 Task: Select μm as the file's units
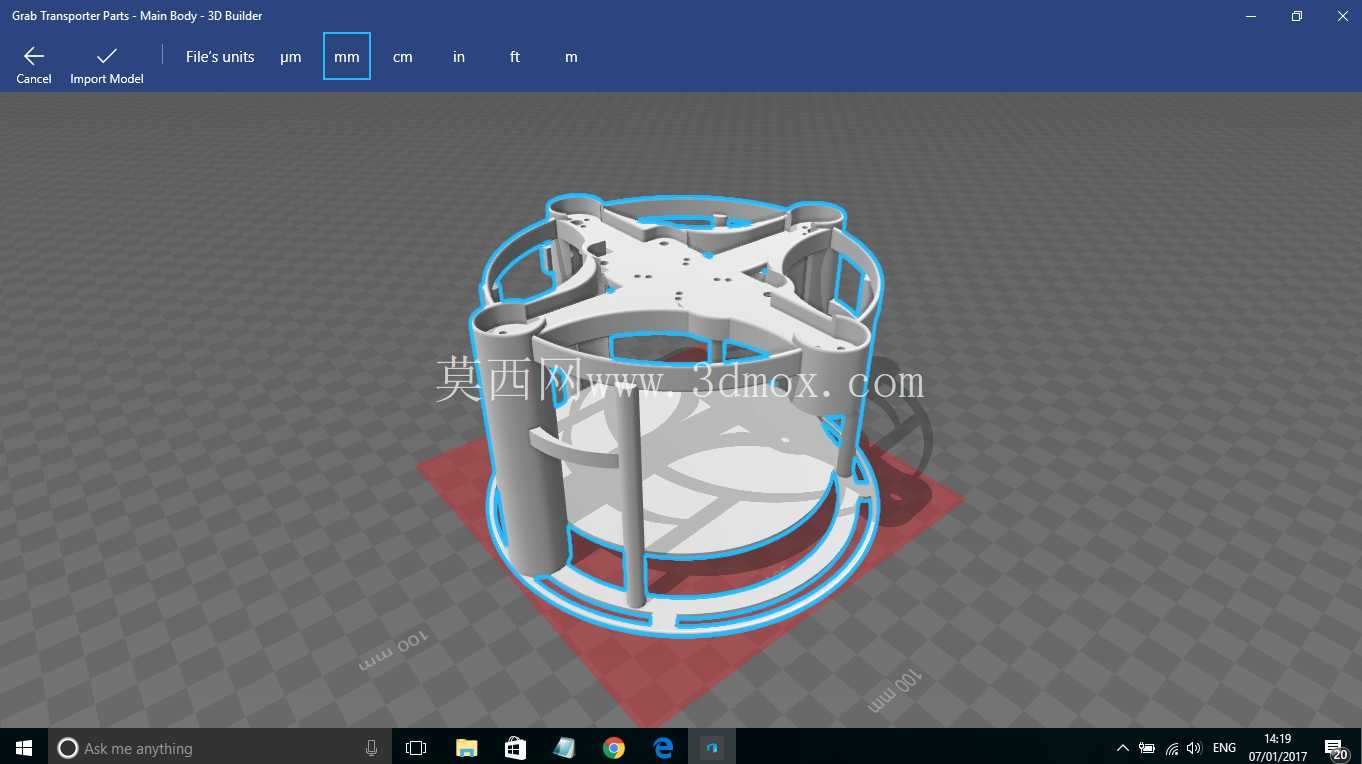point(291,57)
